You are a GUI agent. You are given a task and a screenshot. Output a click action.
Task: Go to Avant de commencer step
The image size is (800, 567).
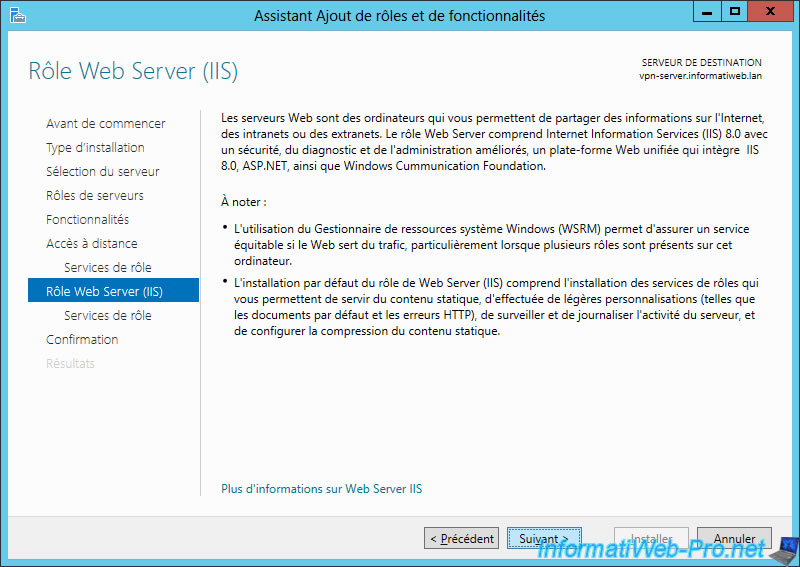pyautogui.click(x=106, y=124)
